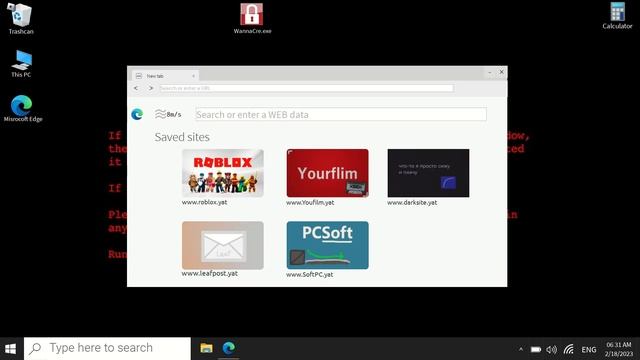Open the Yourflim saved site thumbnail
Screen dimensions: 640x360
[x=327, y=173]
